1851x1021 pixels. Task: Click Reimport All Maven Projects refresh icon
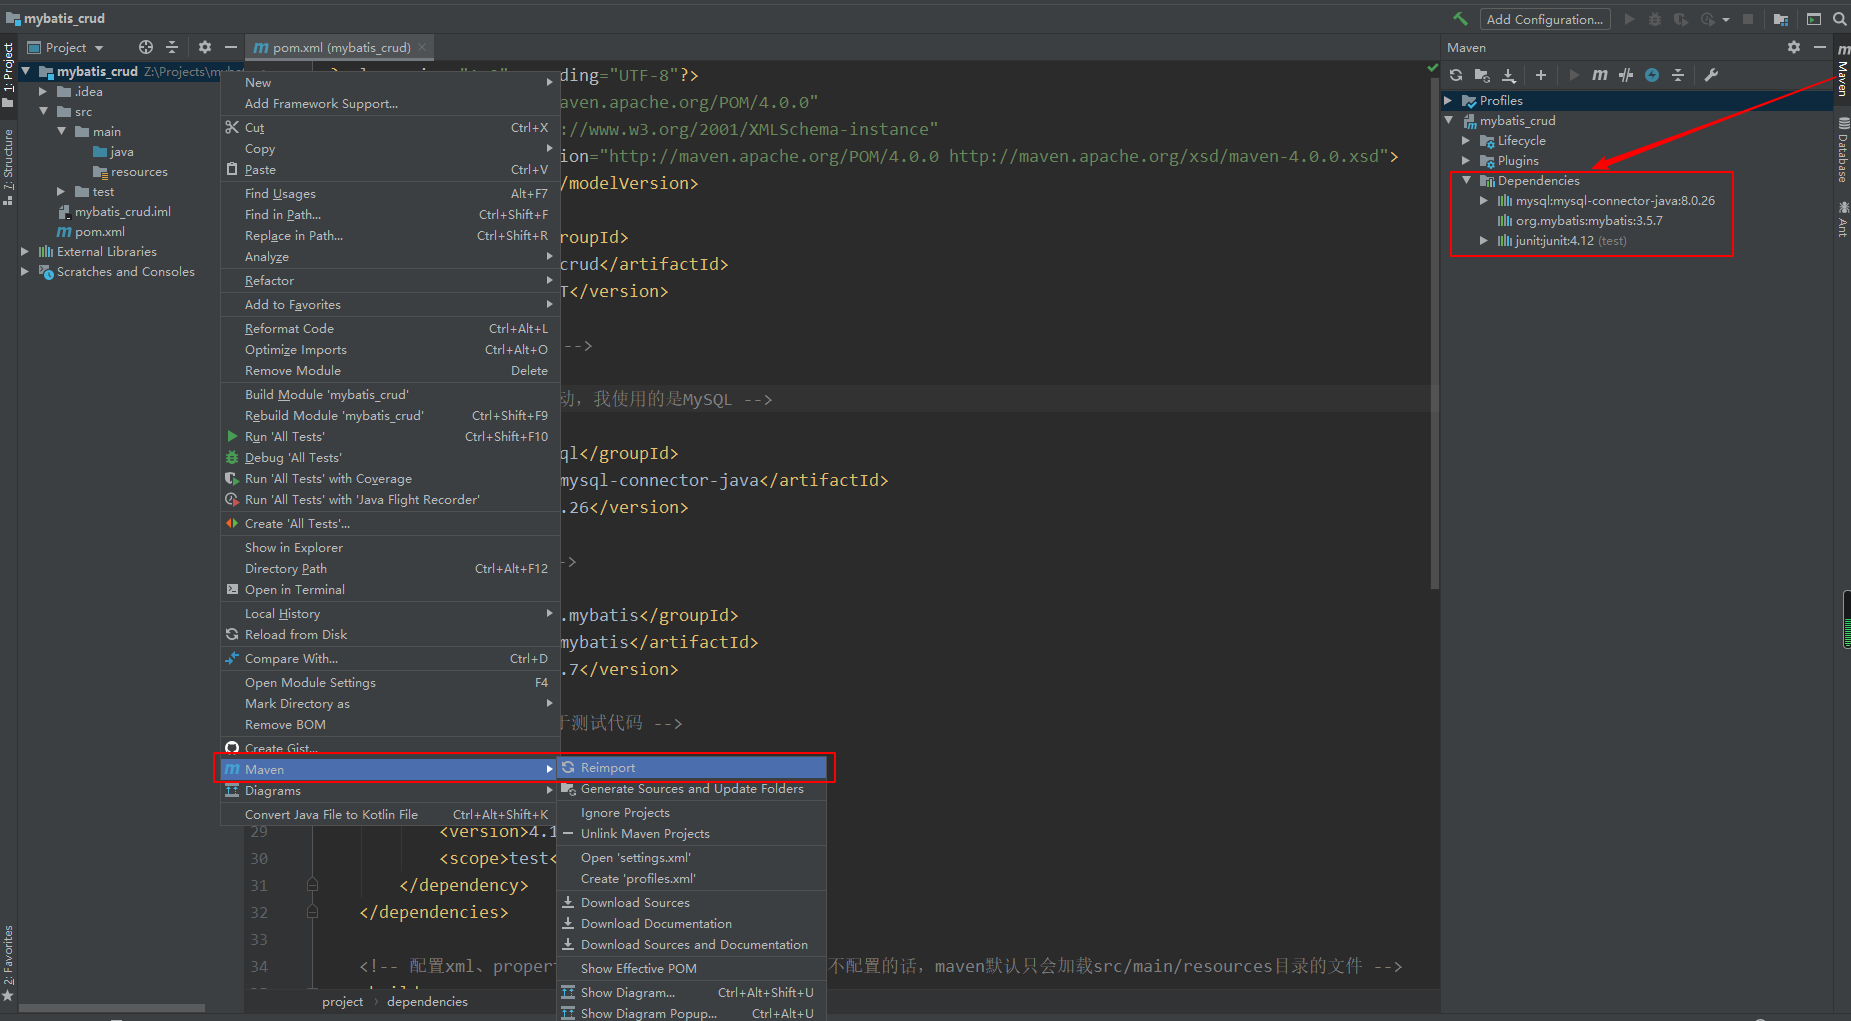tap(1456, 75)
